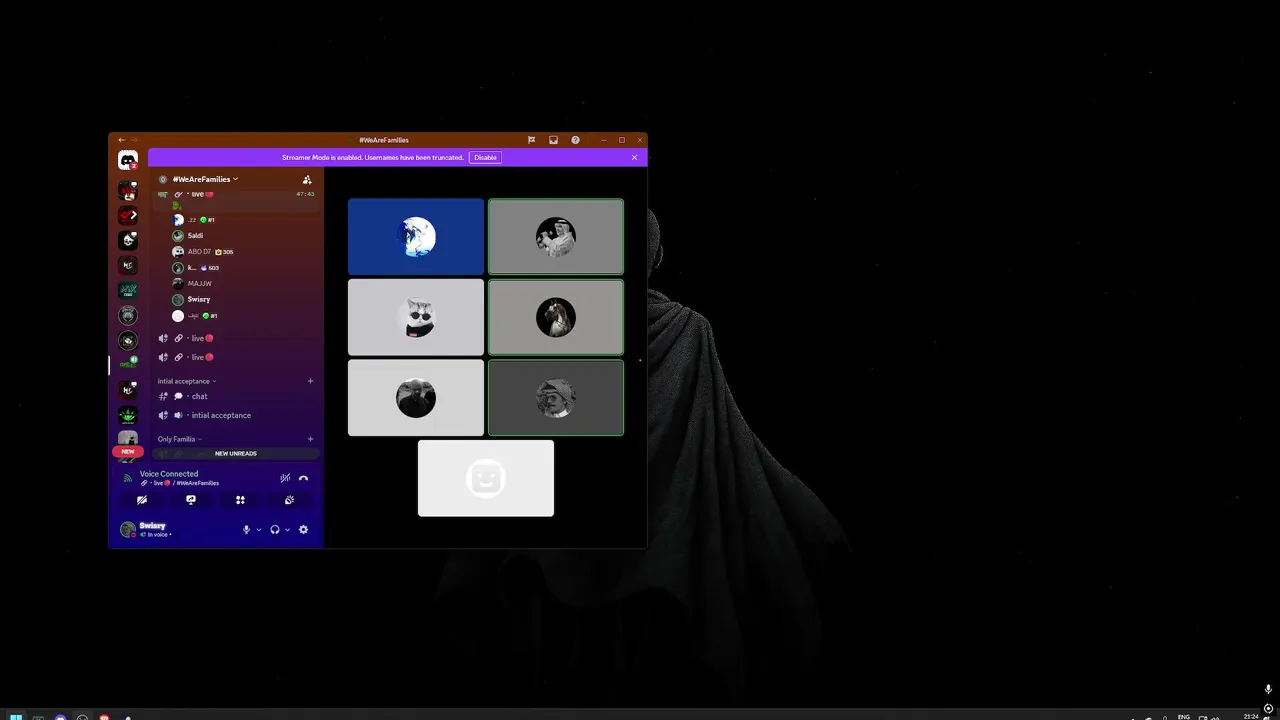Click the red NEW servers pill

pyautogui.click(x=127, y=451)
